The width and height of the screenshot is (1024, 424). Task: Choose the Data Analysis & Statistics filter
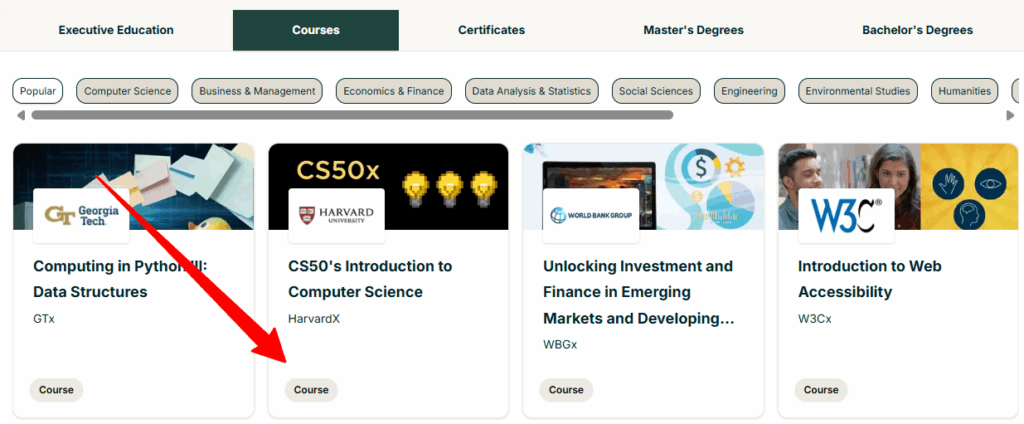531,91
